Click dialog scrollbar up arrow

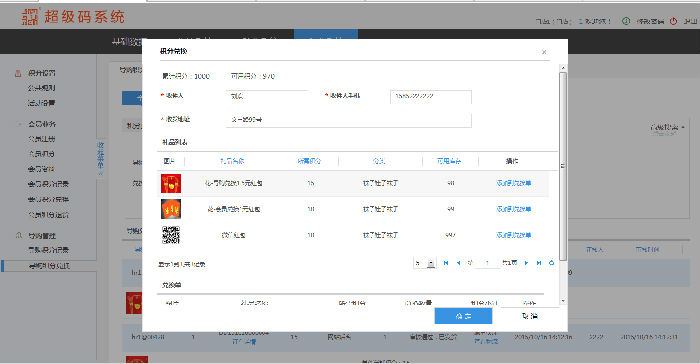pyautogui.click(x=563, y=68)
